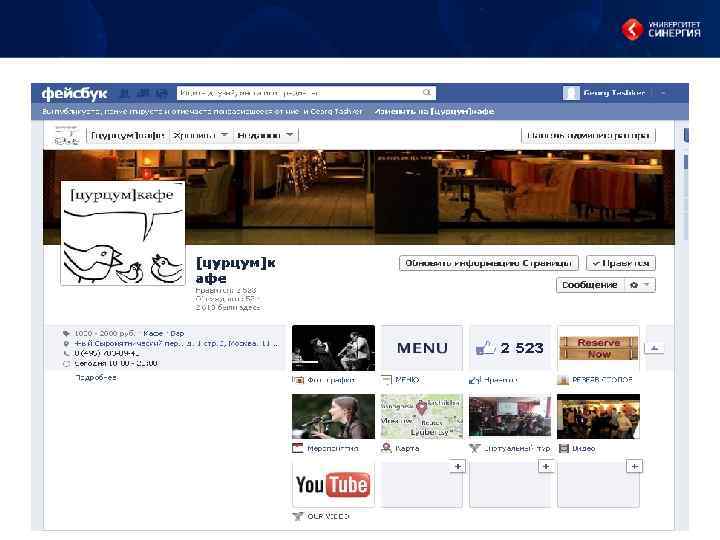Click the [цурцум]кафе page title text
The height and width of the screenshot is (540, 720).
[x=236, y=270]
